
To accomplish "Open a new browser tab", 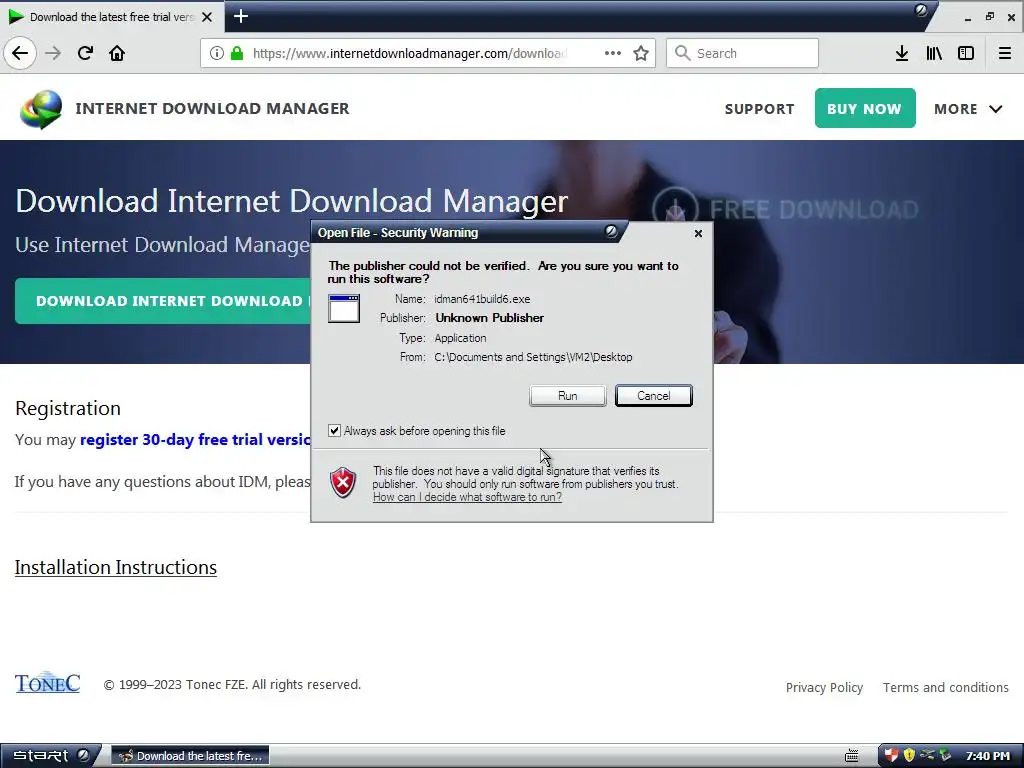I will point(240,16).
